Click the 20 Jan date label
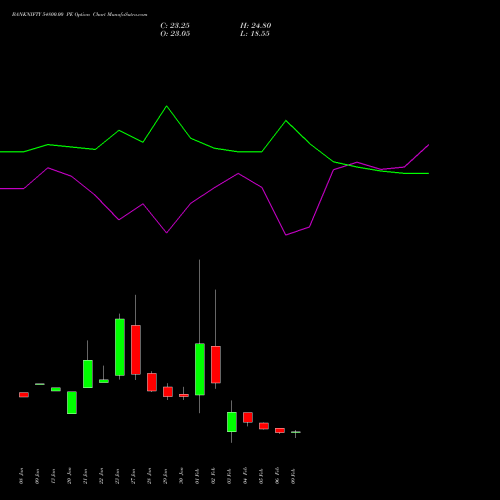Image resolution: width=500 pixels, height=500 pixels. pos(70,476)
